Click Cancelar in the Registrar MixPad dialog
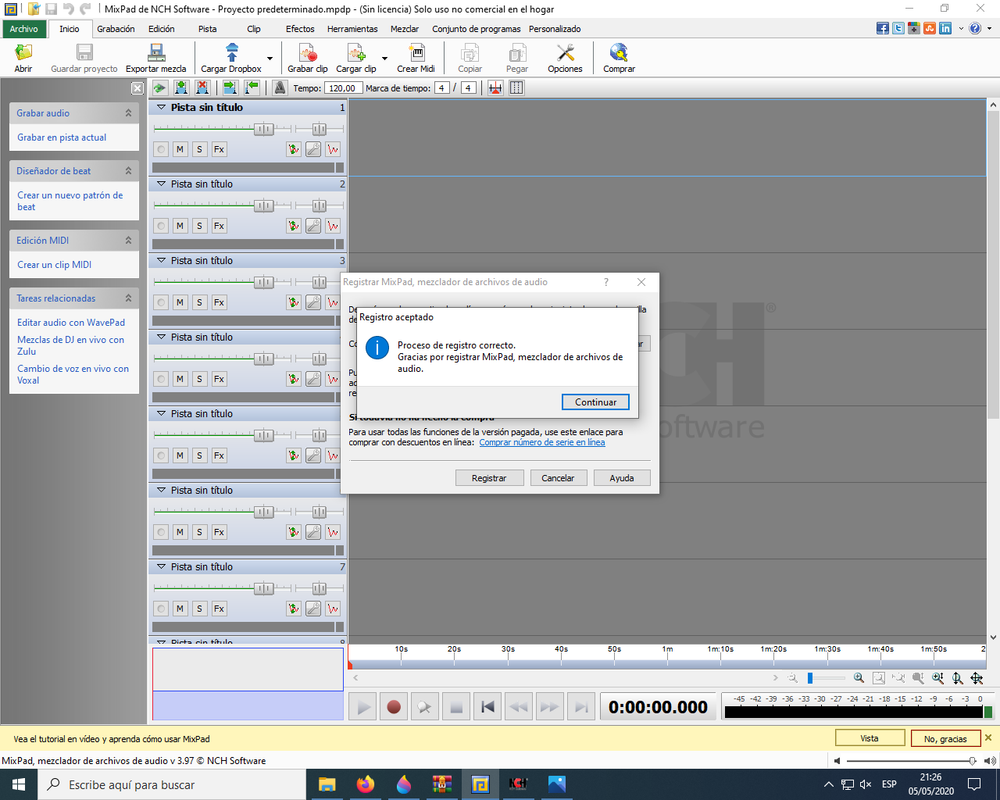Image resolution: width=1000 pixels, height=800 pixels. click(x=558, y=478)
